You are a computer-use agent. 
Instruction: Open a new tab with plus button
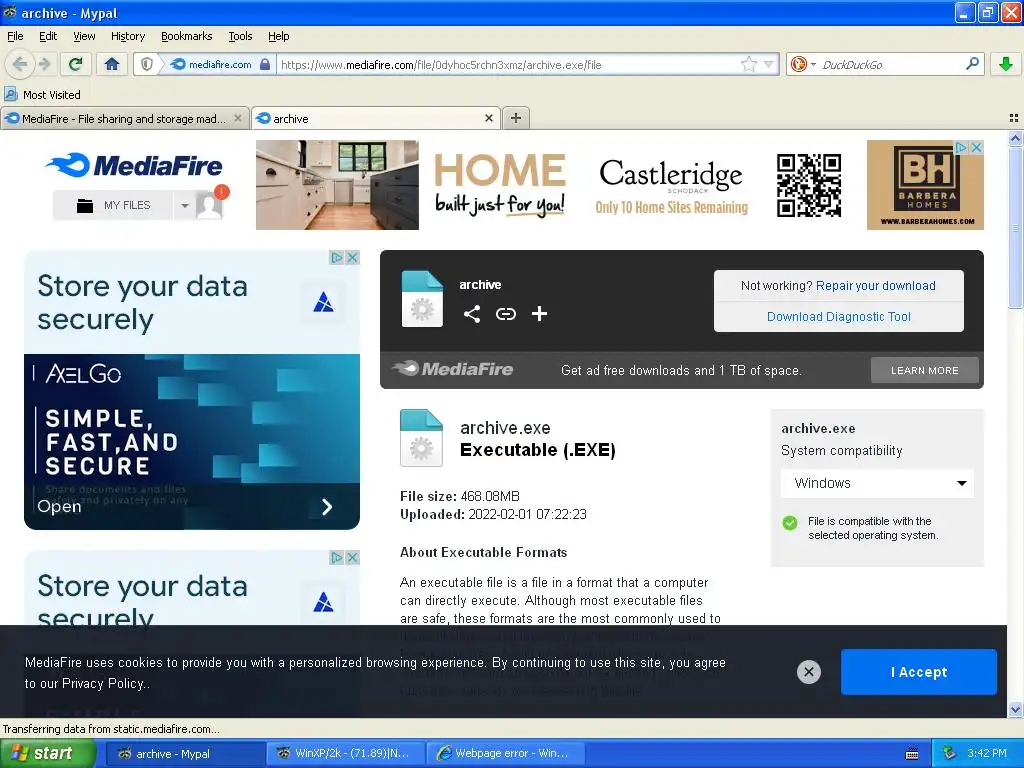tap(516, 118)
